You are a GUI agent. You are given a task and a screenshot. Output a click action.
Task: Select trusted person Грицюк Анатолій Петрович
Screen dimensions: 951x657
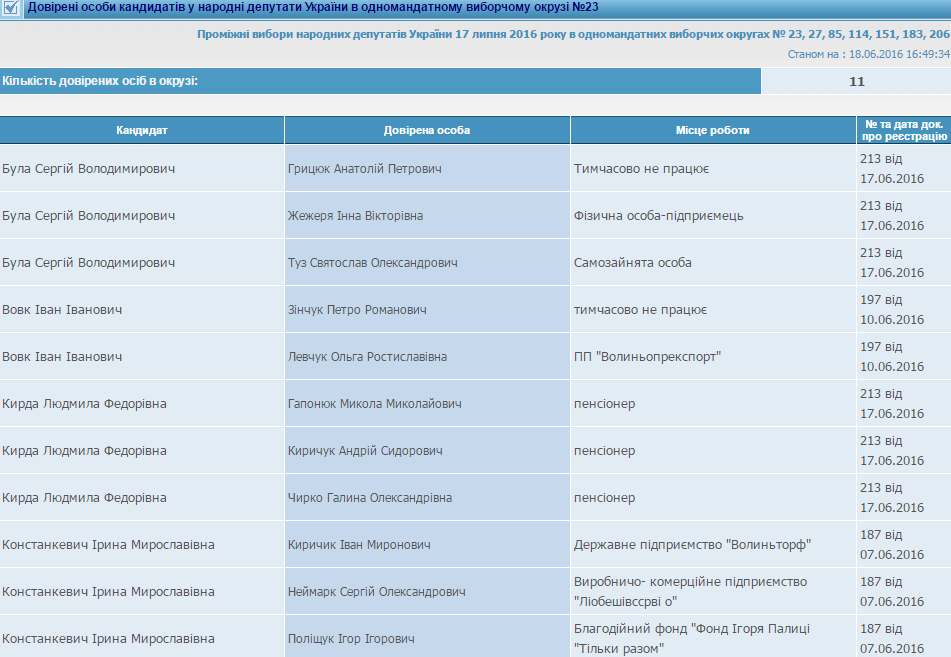click(x=364, y=169)
